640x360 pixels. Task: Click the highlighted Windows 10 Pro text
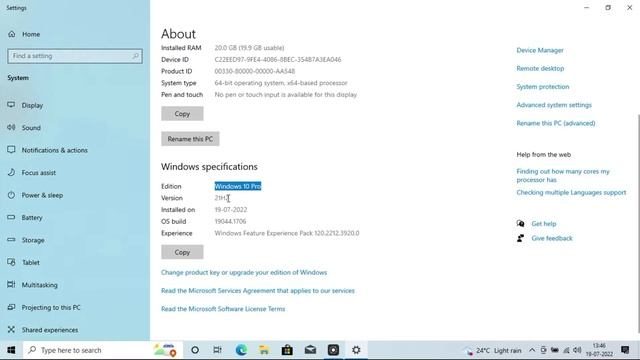(x=238, y=186)
